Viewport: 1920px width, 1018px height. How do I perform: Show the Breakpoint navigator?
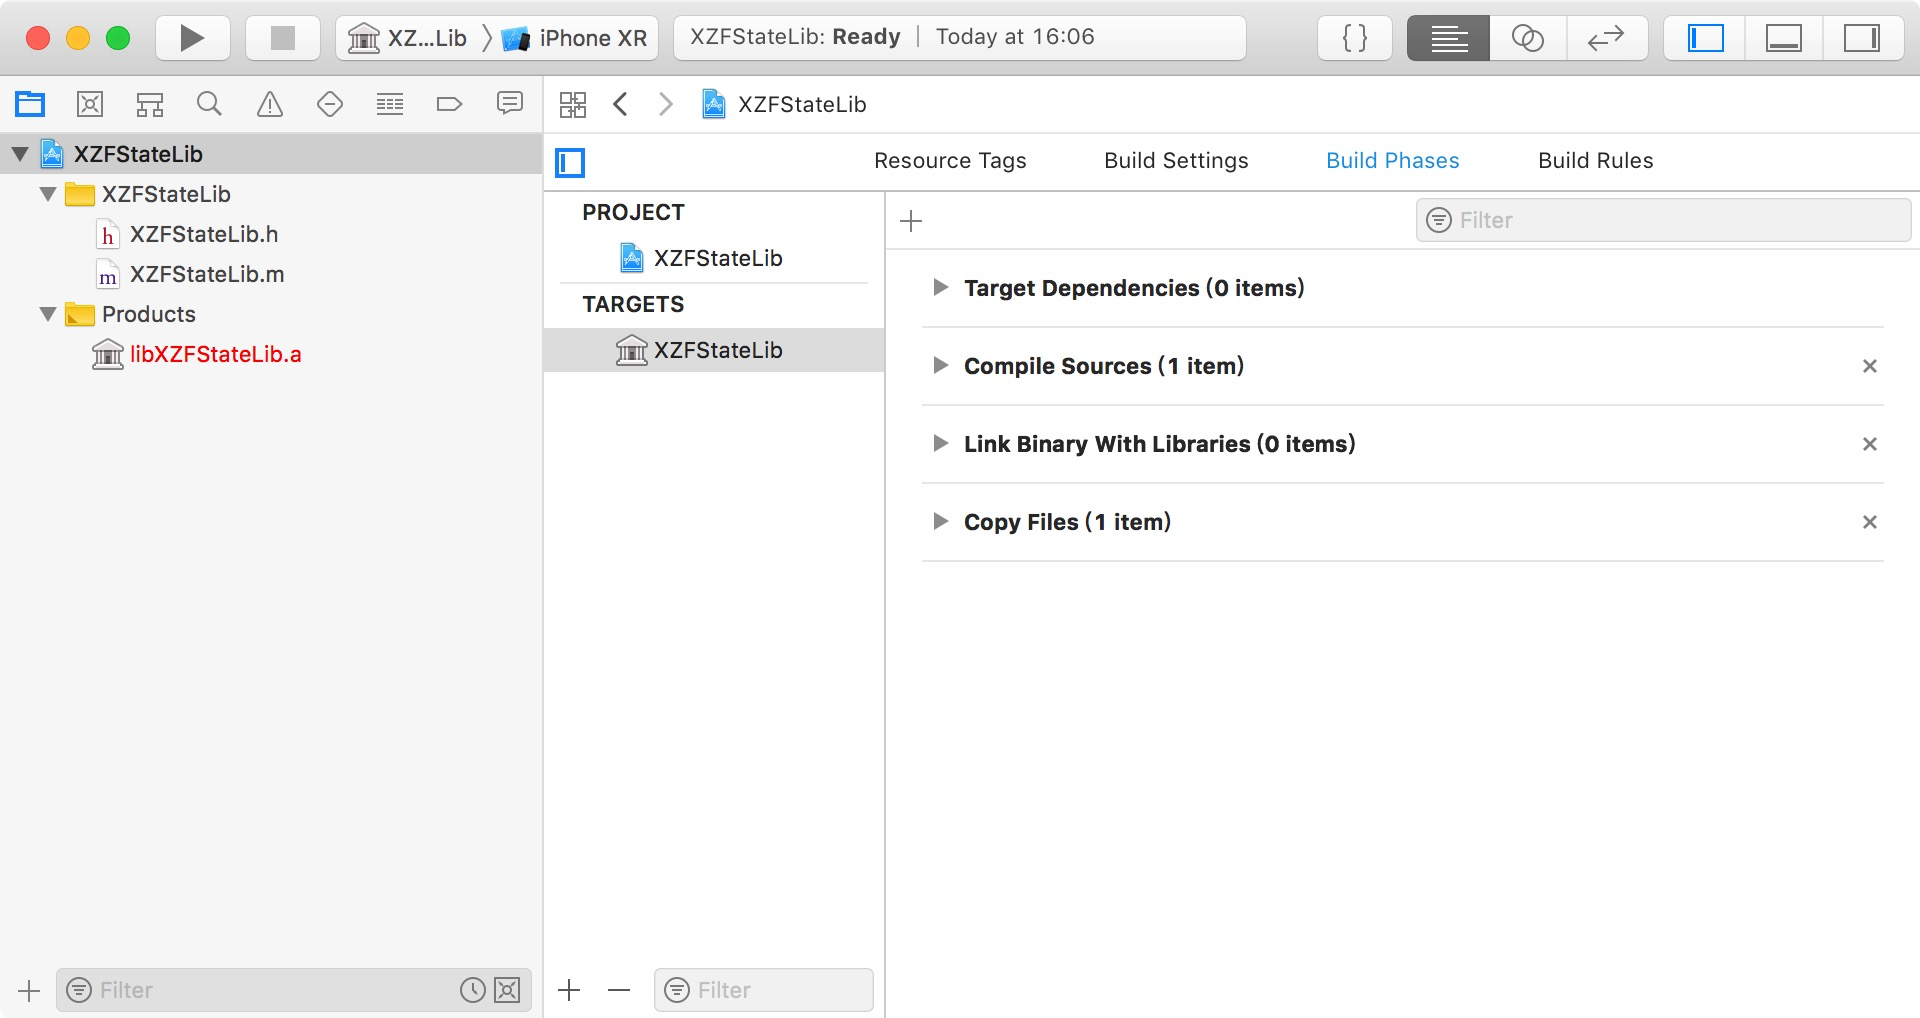point(450,104)
